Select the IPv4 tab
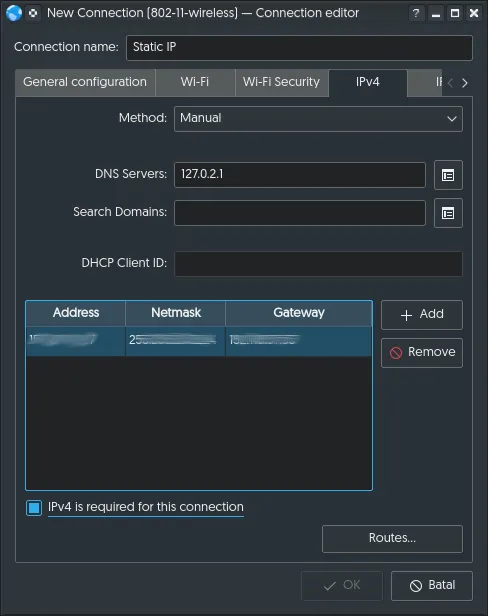Image resolution: width=488 pixels, height=616 pixels. (368, 82)
